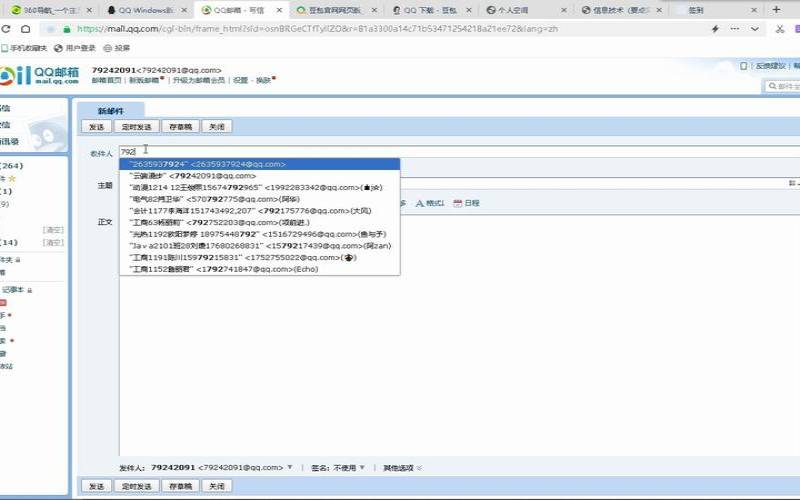This screenshot has height=500, width=800.
Task: Click the recipient field containing 792
Action: (x=459, y=152)
